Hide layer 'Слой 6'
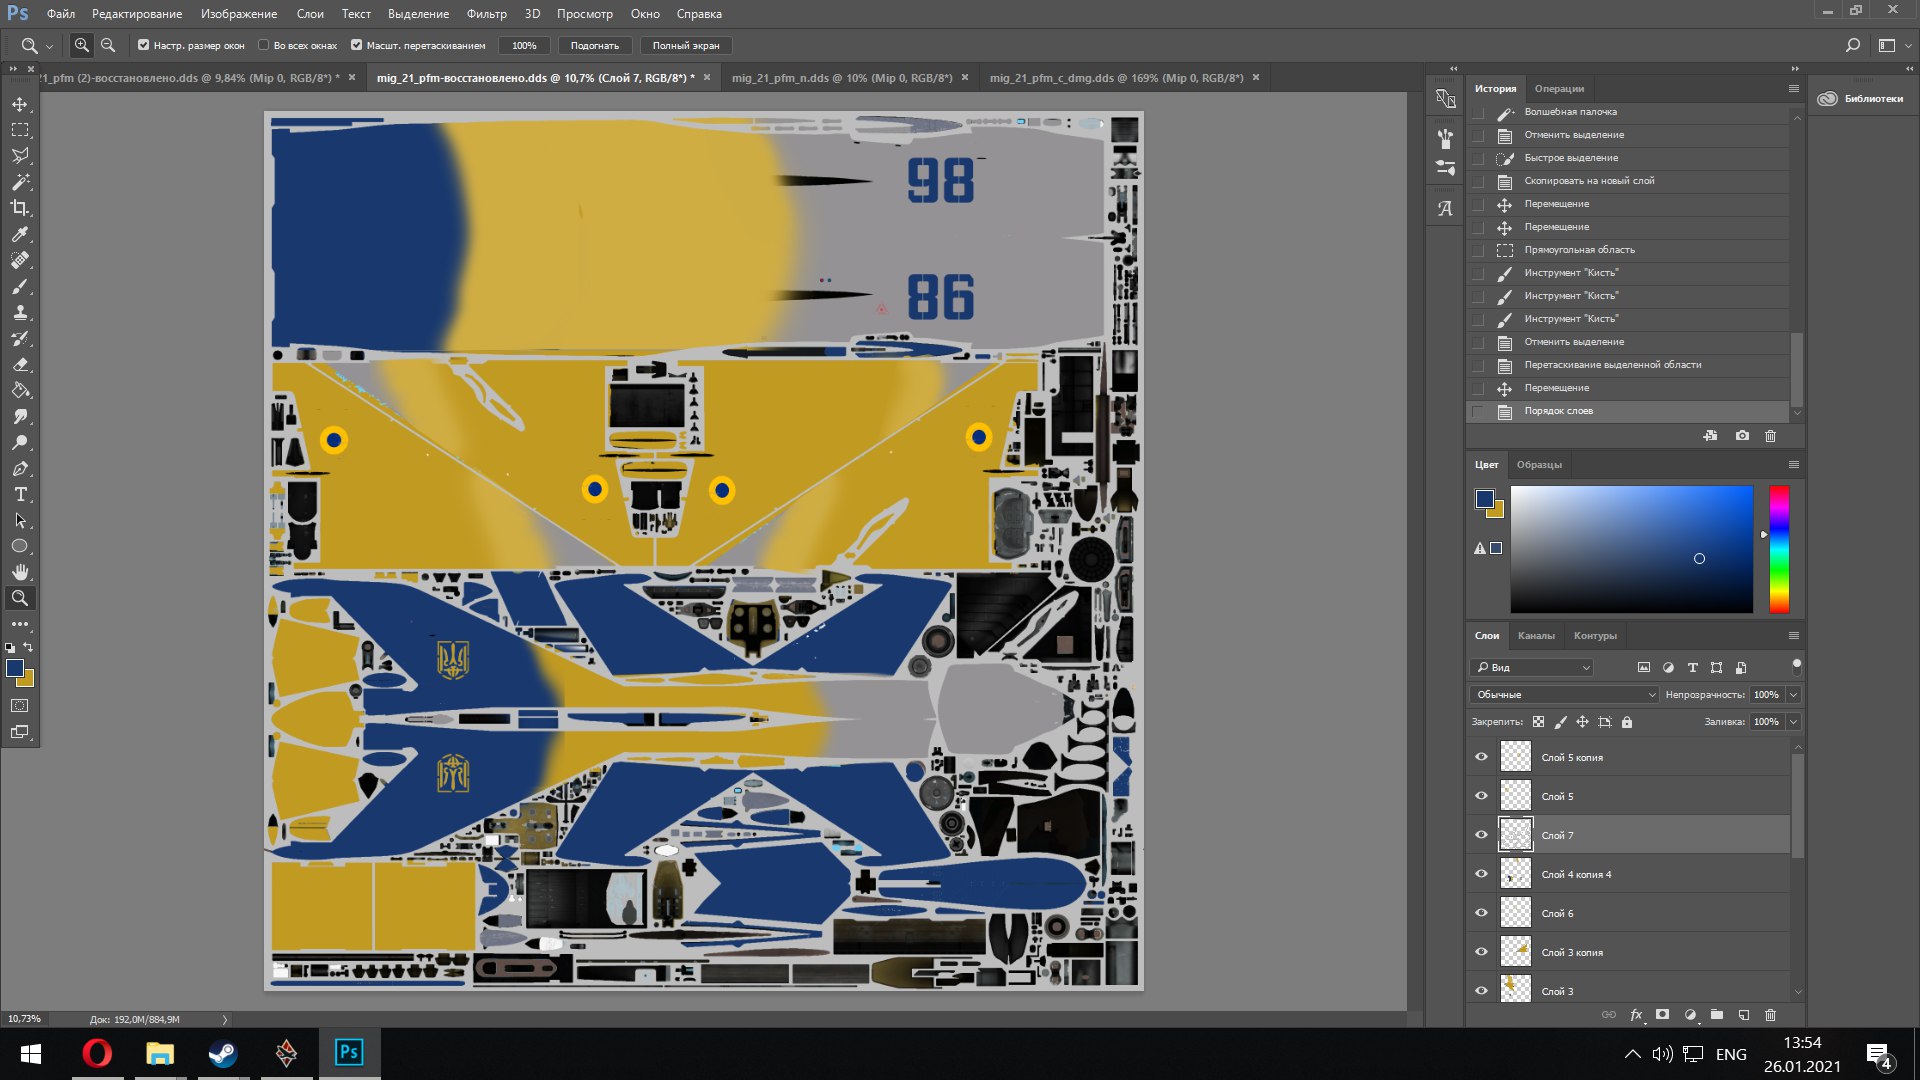Screen dimensions: 1920x1080 pyautogui.click(x=1482, y=913)
